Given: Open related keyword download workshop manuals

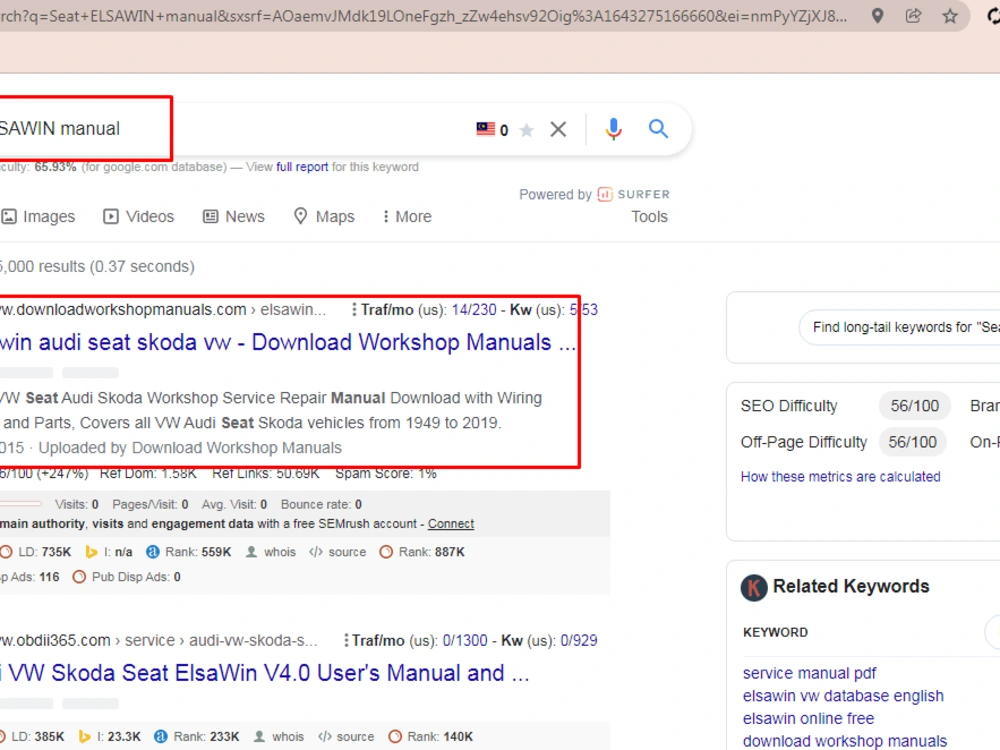Looking at the screenshot, I should [845, 741].
